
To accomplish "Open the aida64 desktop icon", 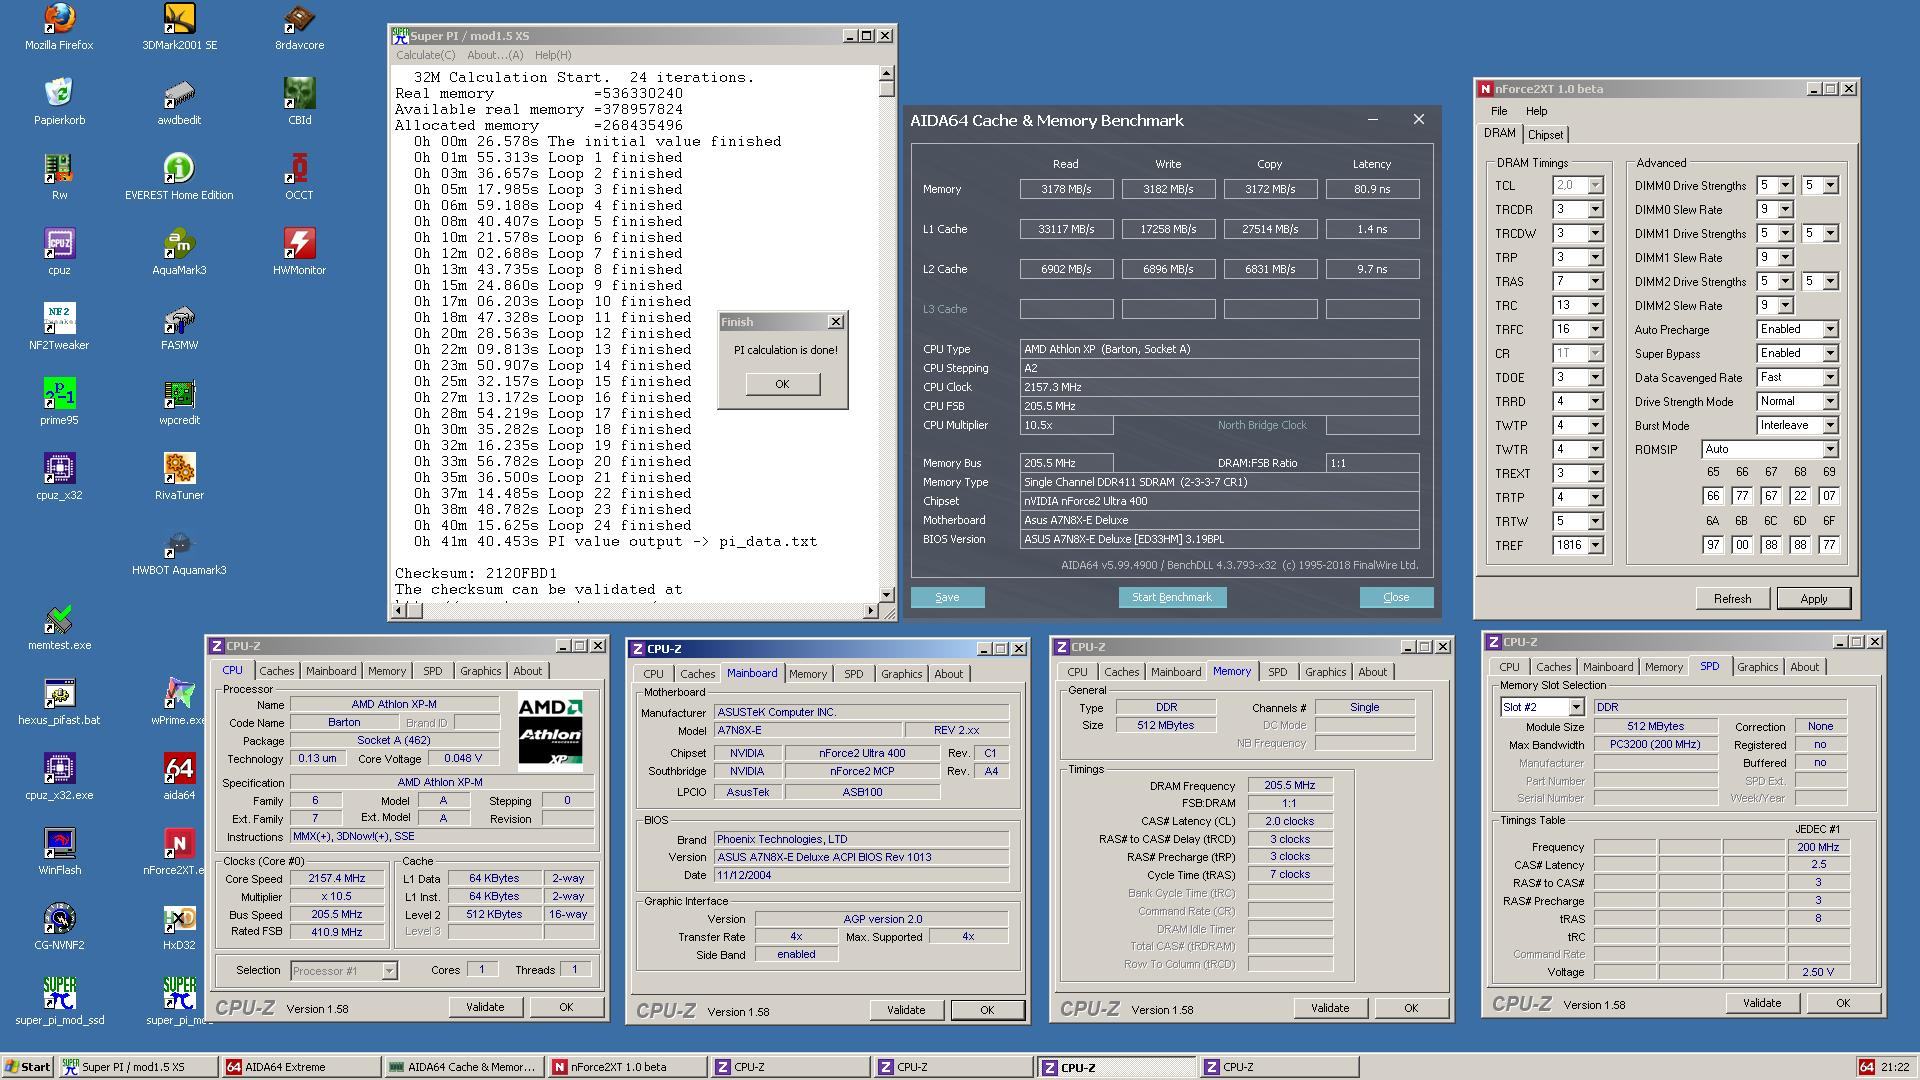I will point(179,777).
